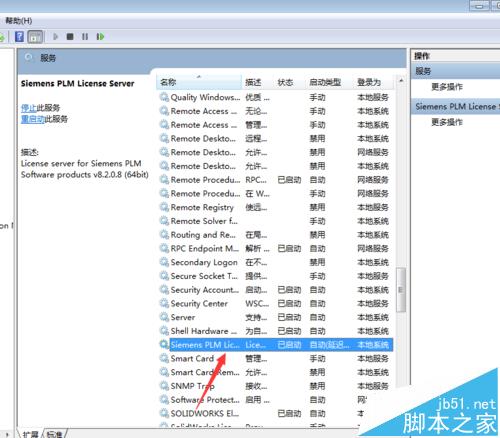
Task: Click 更多操作 under Siemens PLM License
Action: tap(447, 122)
